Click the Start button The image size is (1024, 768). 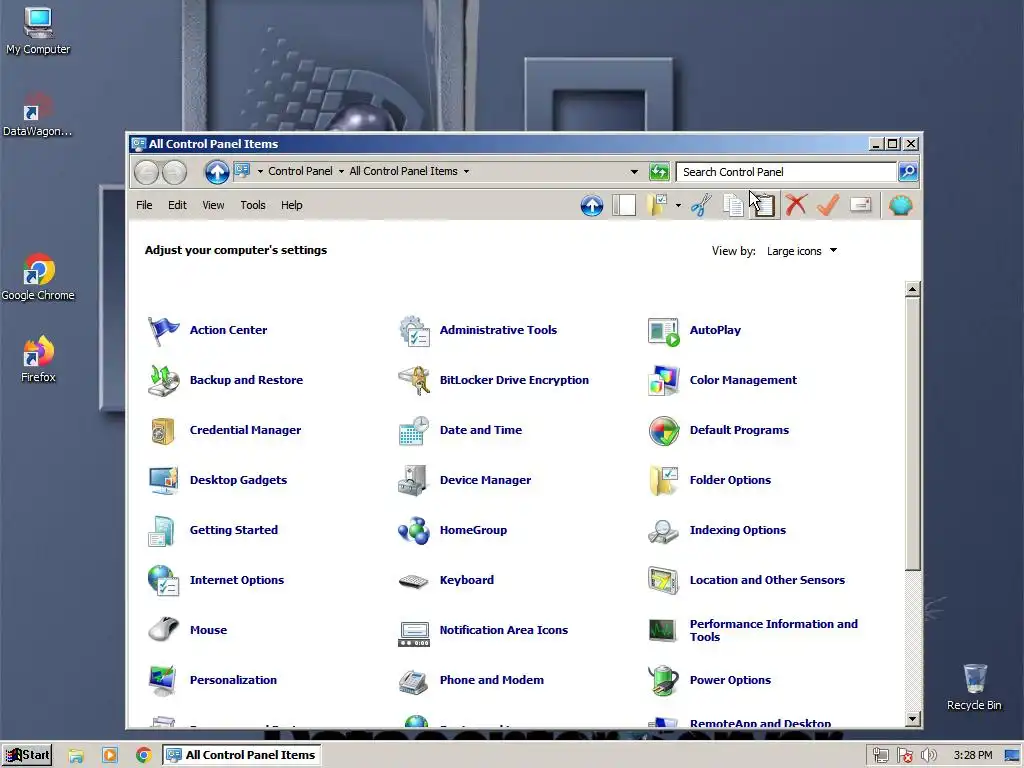tap(27, 755)
